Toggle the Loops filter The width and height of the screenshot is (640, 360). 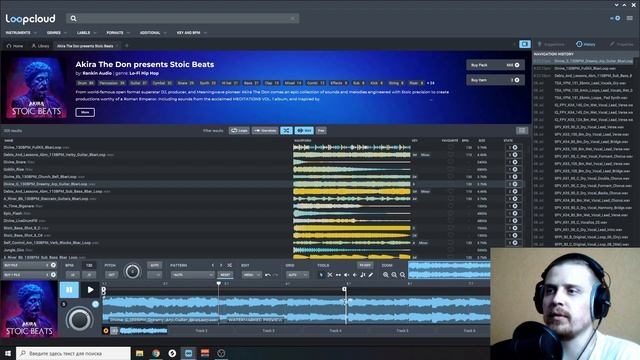239,131
